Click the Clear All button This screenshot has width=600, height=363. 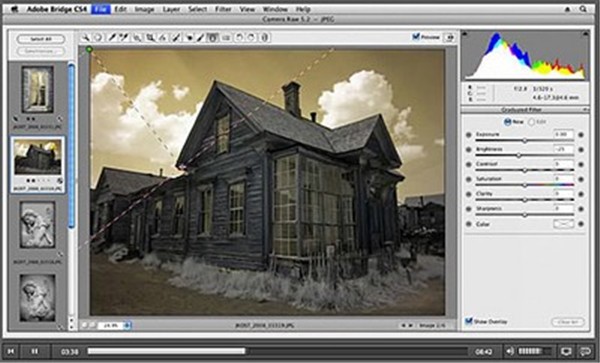pos(567,322)
